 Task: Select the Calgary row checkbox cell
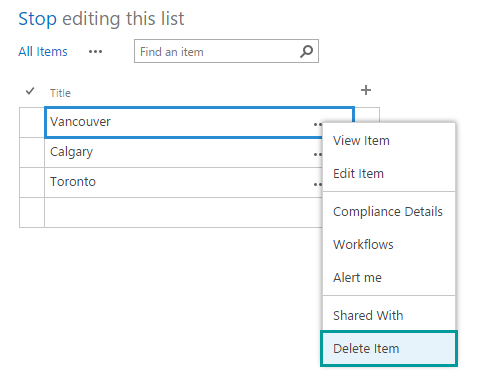(32, 152)
